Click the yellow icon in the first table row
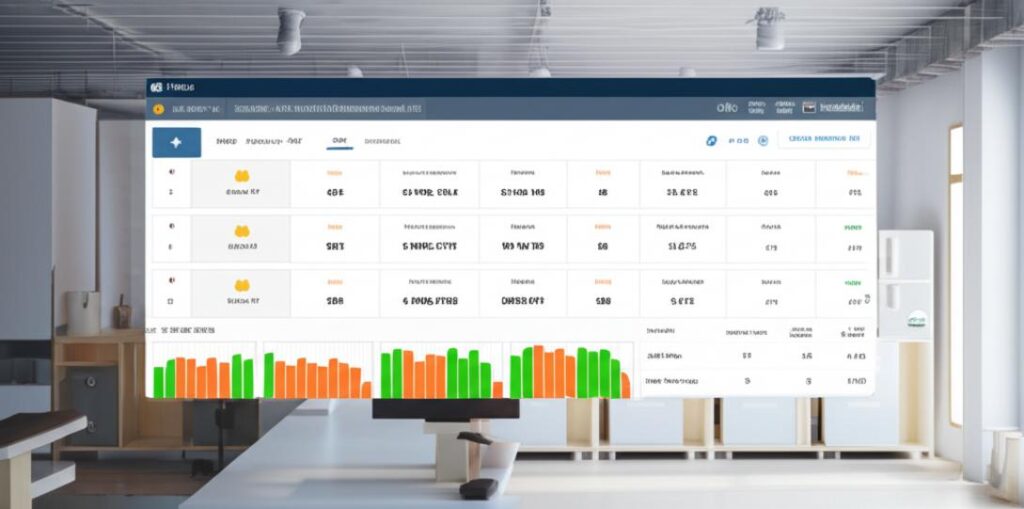The height and width of the screenshot is (509, 1024). coord(240,176)
